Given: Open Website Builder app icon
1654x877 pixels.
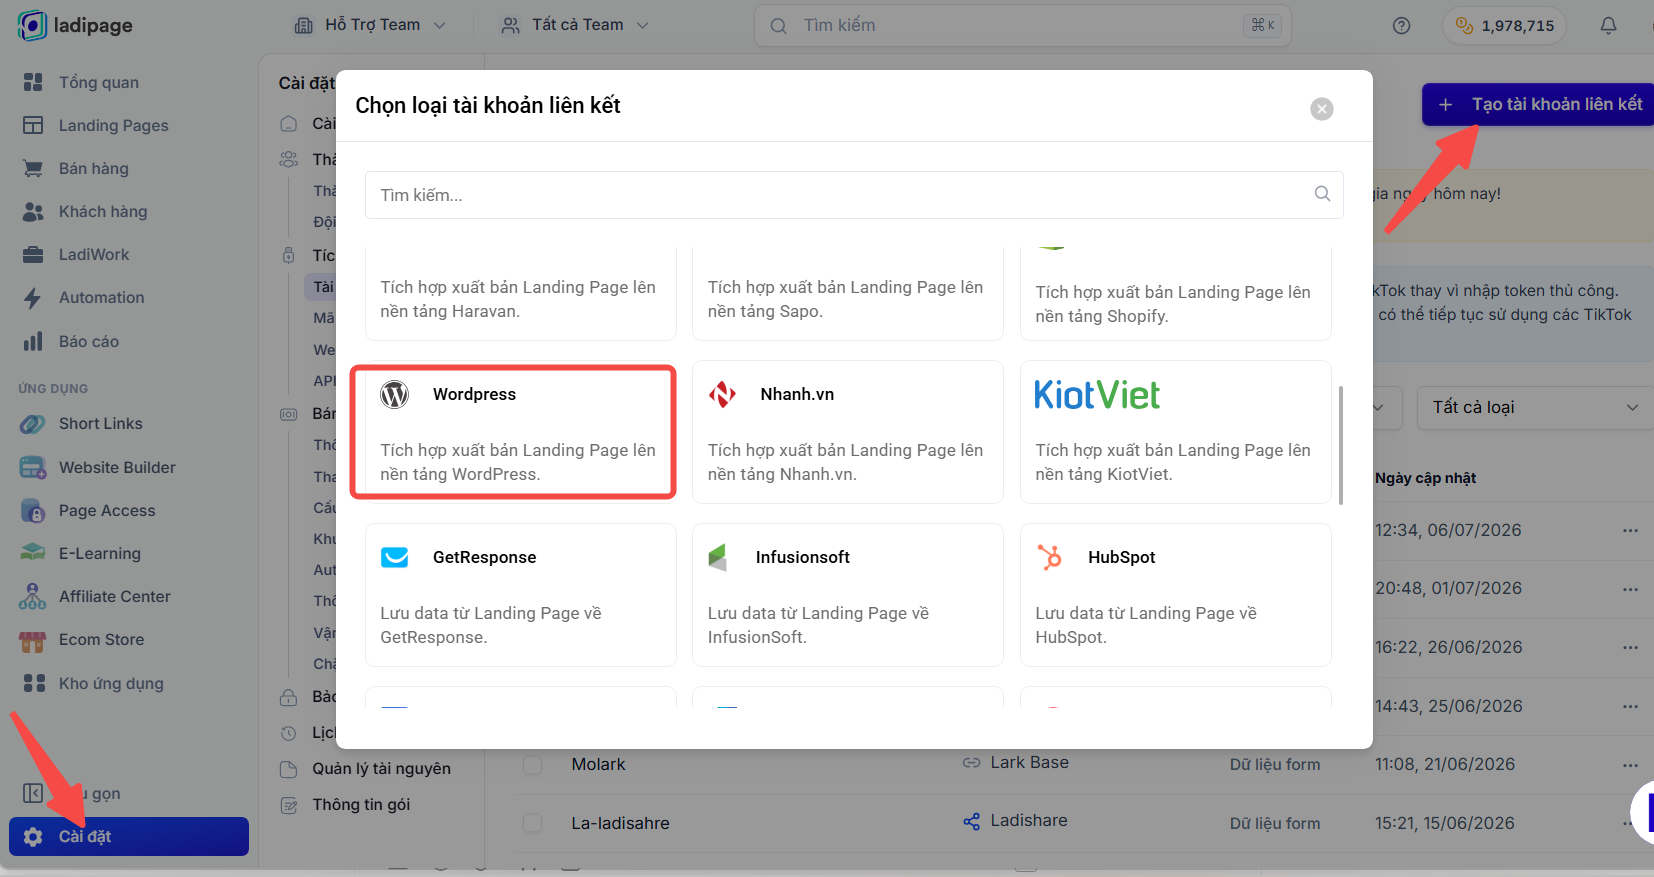Looking at the screenshot, I should tap(33, 467).
